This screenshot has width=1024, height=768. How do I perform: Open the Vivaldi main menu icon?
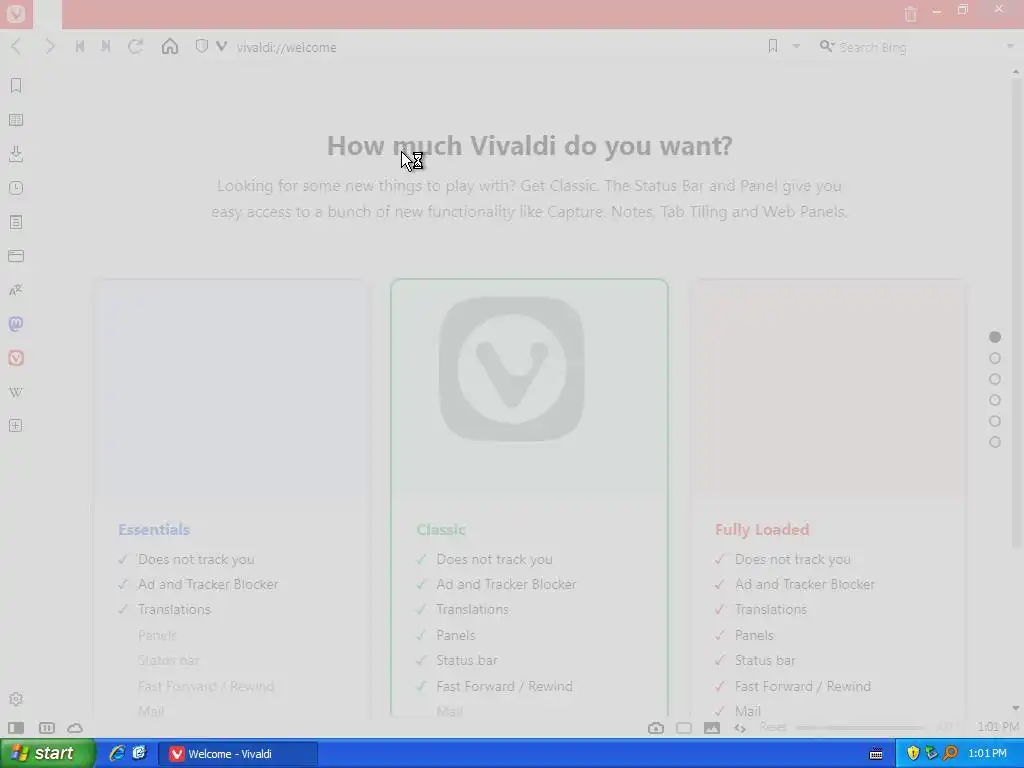(16, 14)
